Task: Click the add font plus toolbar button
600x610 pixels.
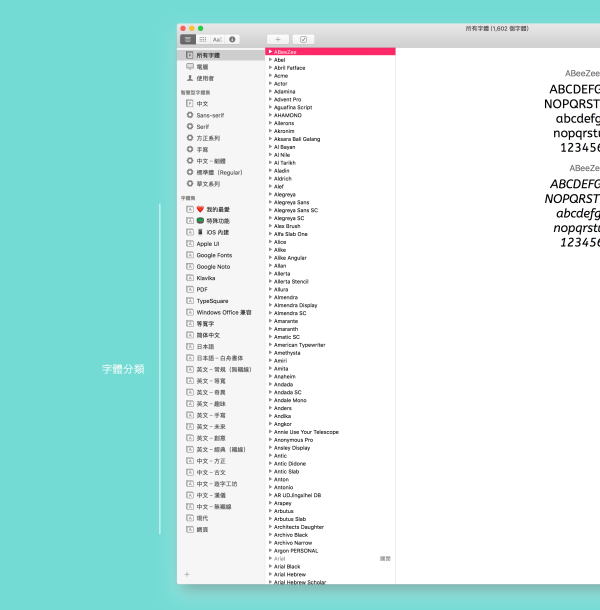Action: point(278,39)
